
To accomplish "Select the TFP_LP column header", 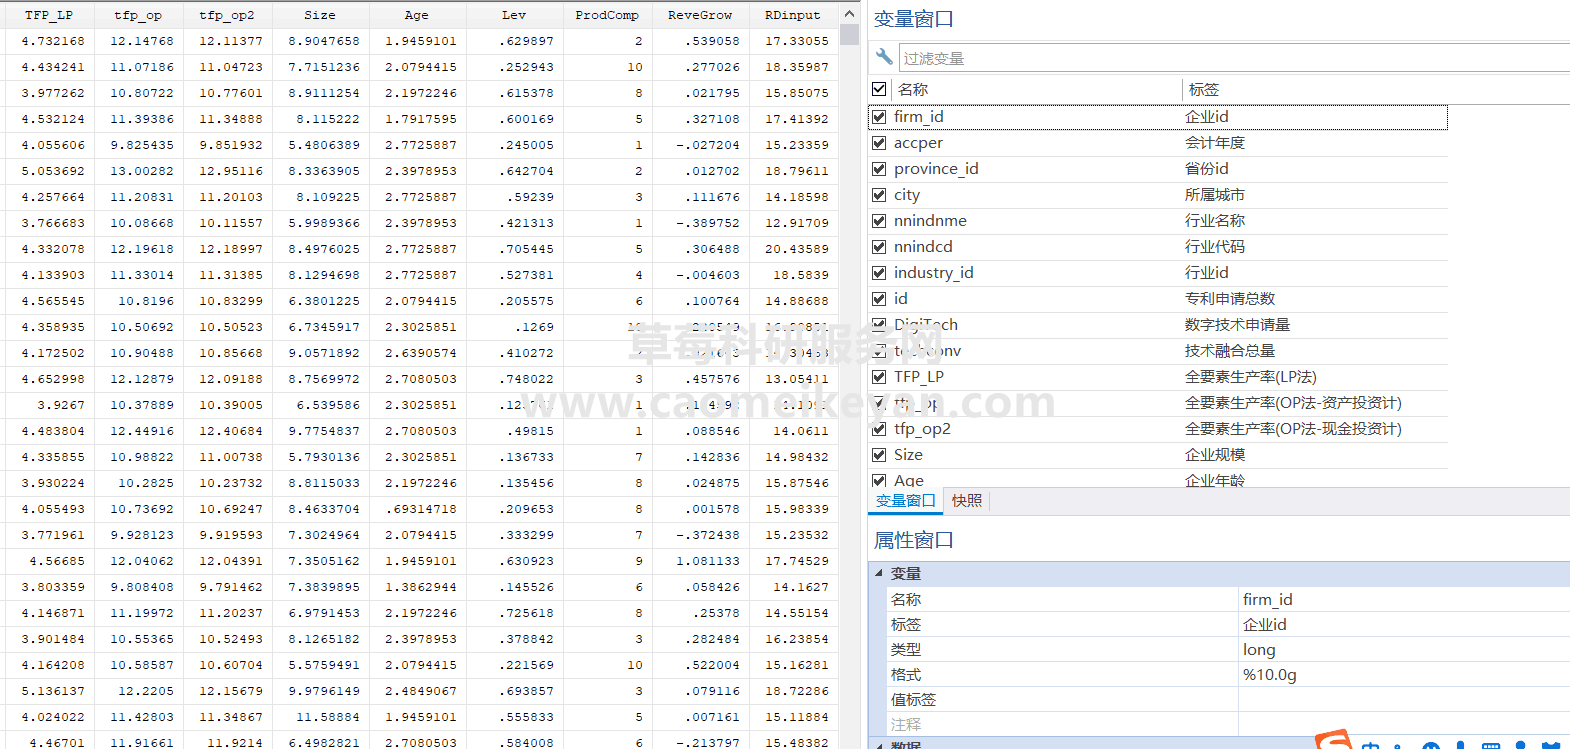I will pyautogui.click(x=49, y=15).
